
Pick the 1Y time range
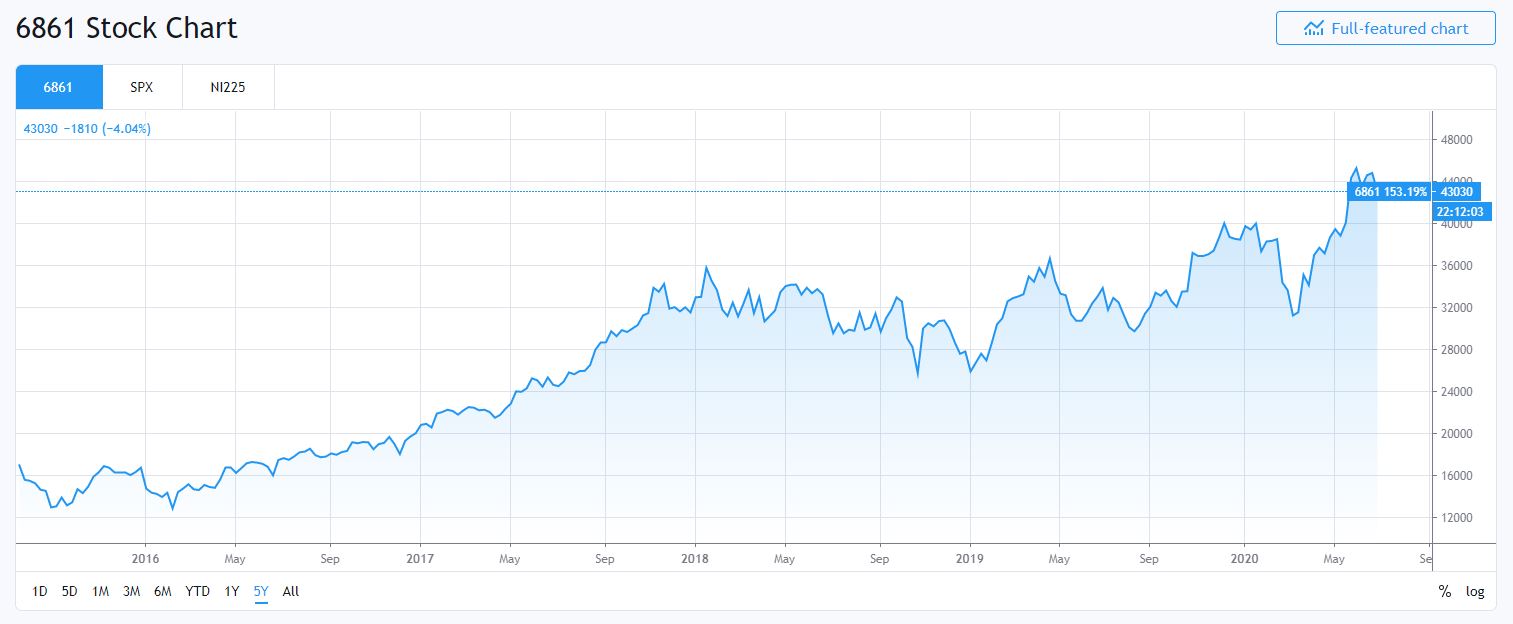[x=232, y=591]
